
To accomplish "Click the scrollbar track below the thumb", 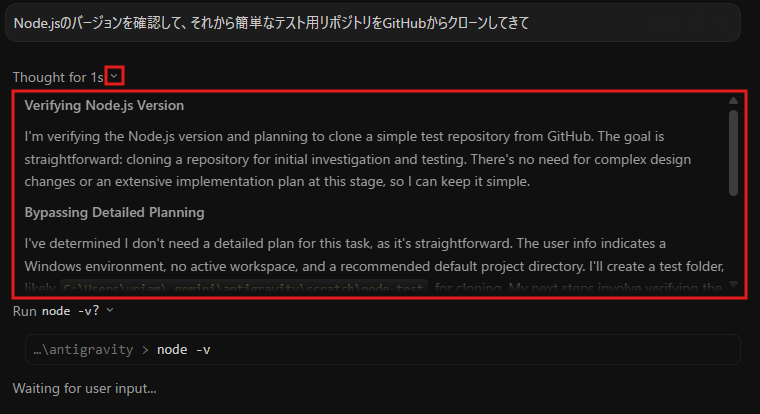I will click(733, 238).
